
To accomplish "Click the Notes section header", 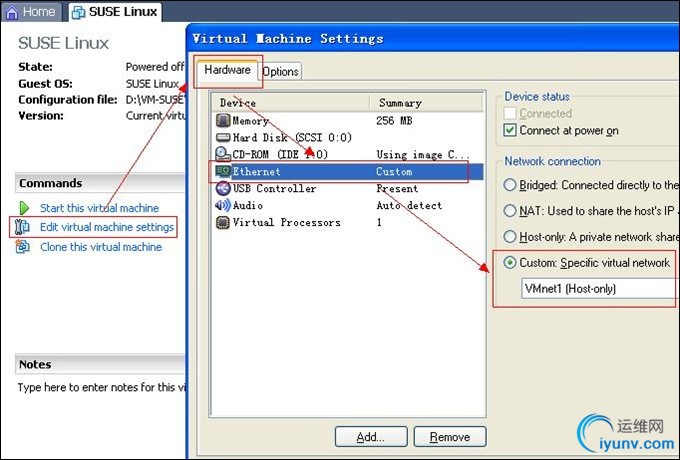I will [x=100, y=364].
